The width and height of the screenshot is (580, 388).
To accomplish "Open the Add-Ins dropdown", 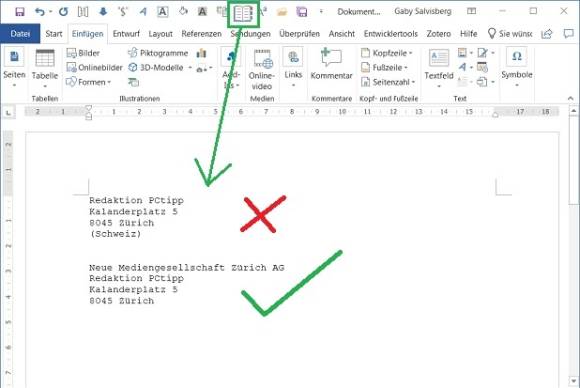I will point(231,69).
